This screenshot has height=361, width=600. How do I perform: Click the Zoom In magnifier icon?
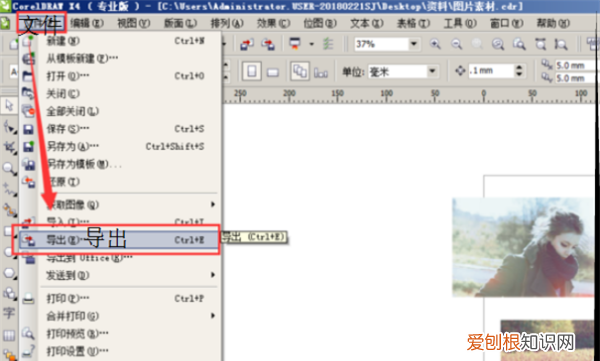click(435, 44)
